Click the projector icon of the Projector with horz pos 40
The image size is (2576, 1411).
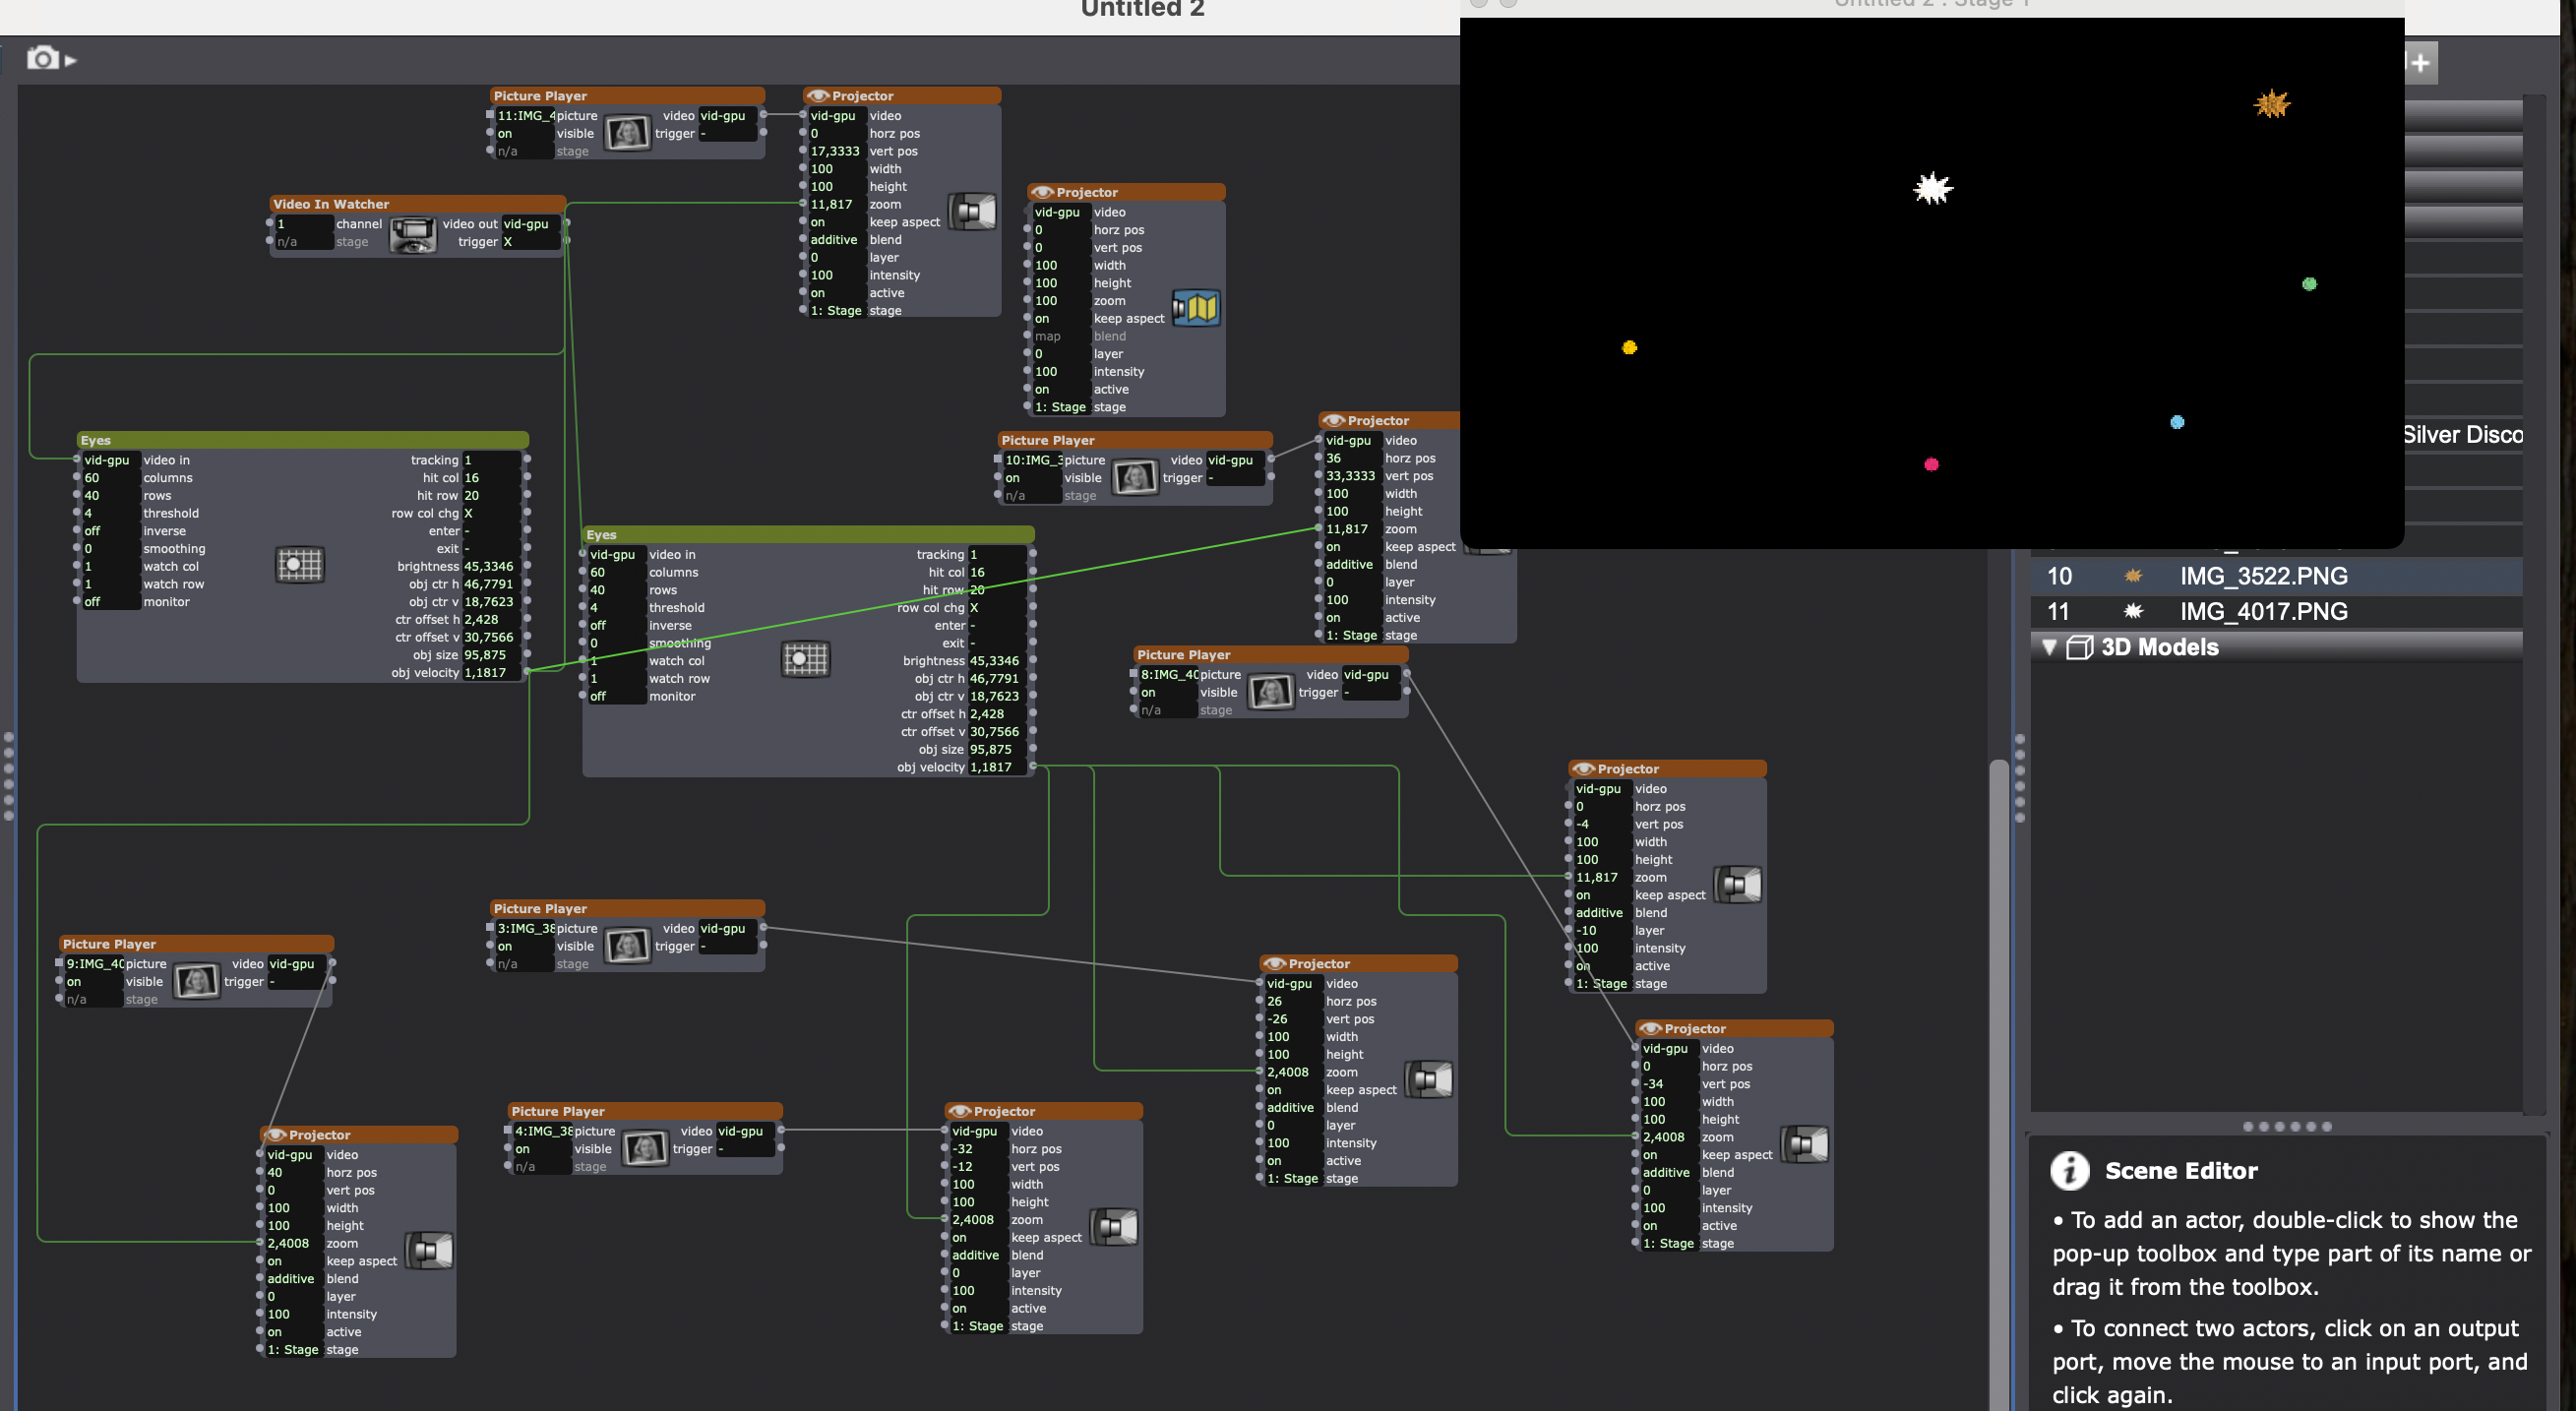pos(431,1251)
